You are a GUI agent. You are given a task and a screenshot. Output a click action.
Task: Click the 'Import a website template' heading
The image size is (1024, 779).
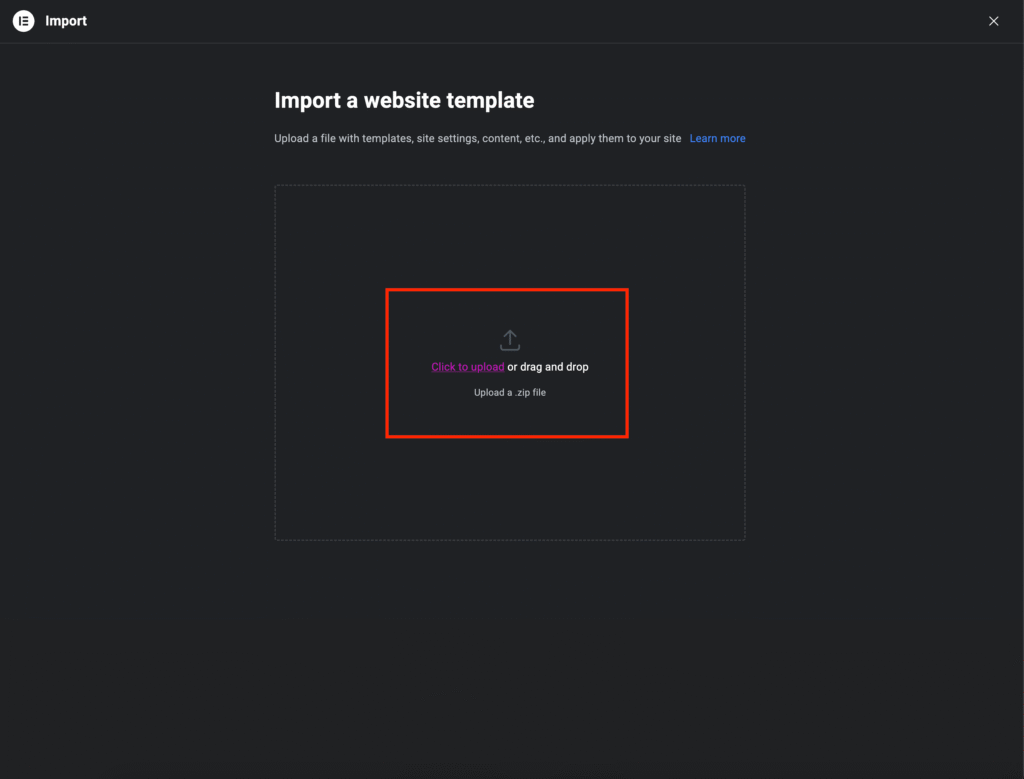click(404, 101)
